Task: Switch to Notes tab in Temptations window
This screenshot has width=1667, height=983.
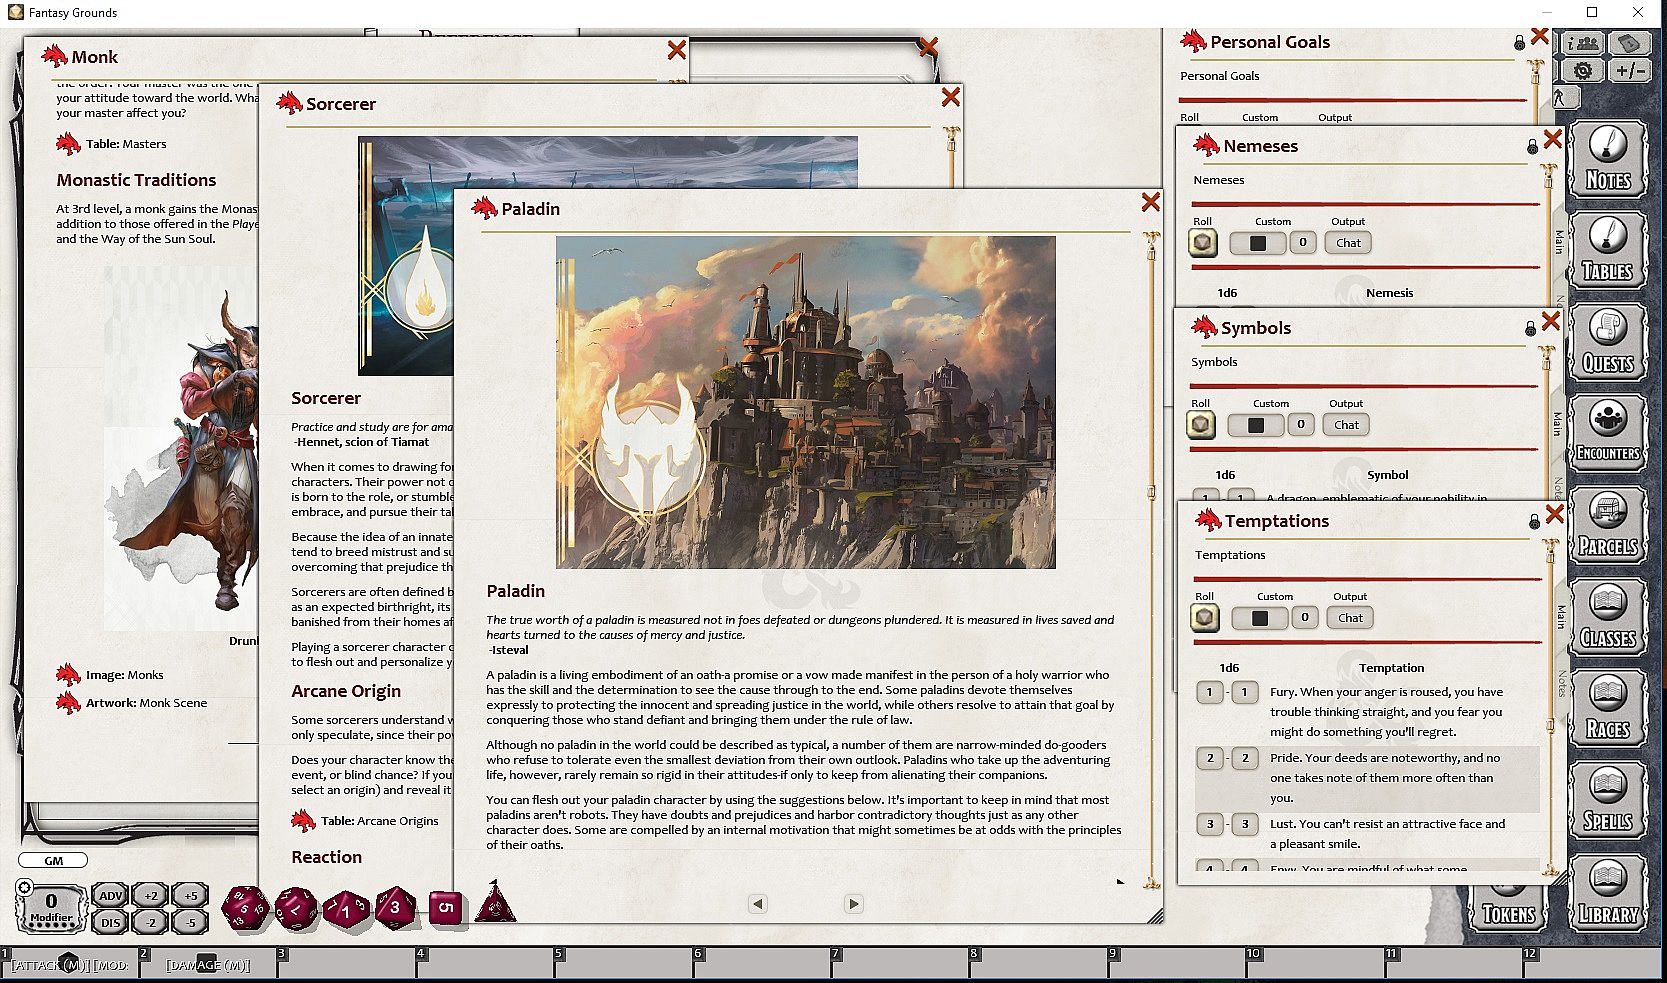Action: point(1561,684)
